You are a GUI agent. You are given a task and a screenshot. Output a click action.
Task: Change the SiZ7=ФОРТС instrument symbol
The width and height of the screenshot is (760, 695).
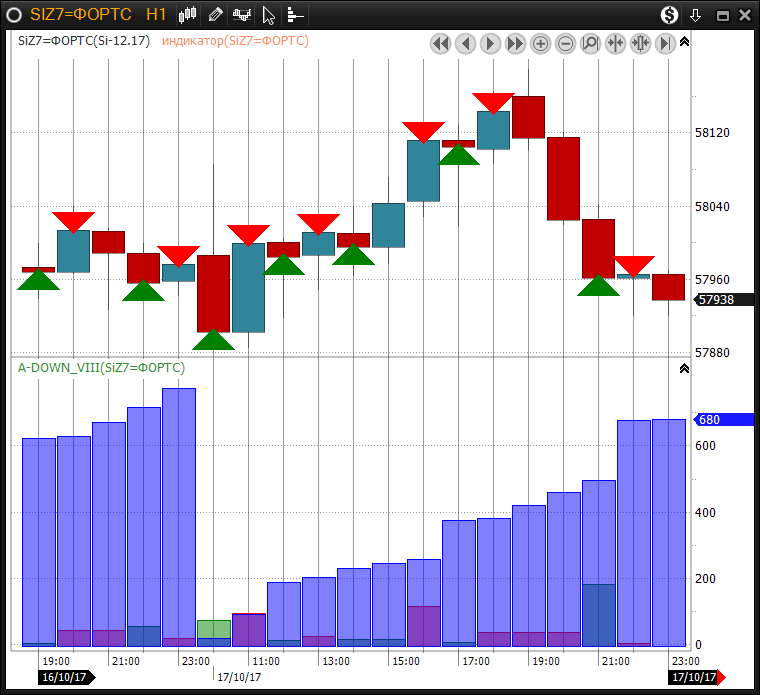click(80, 14)
